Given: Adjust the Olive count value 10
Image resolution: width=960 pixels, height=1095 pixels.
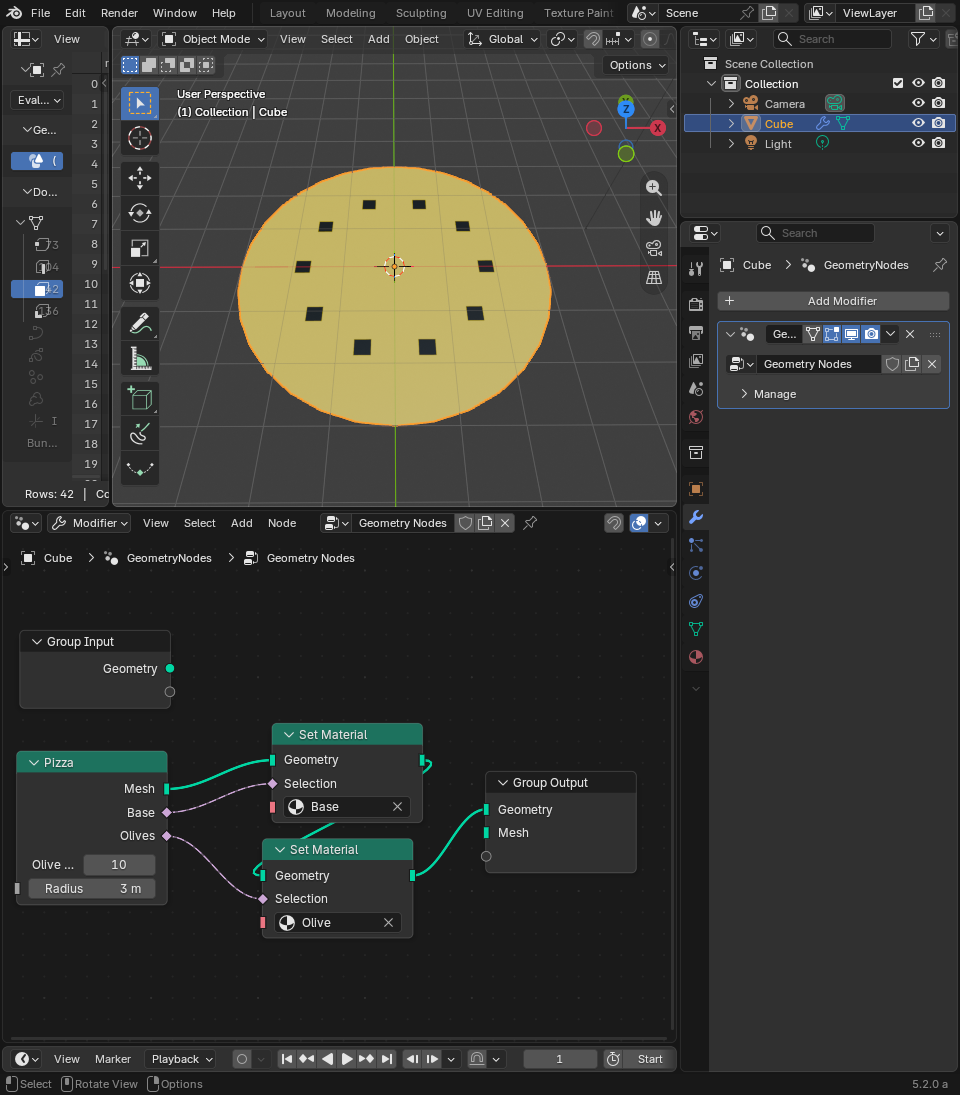Looking at the screenshot, I should [x=119, y=865].
